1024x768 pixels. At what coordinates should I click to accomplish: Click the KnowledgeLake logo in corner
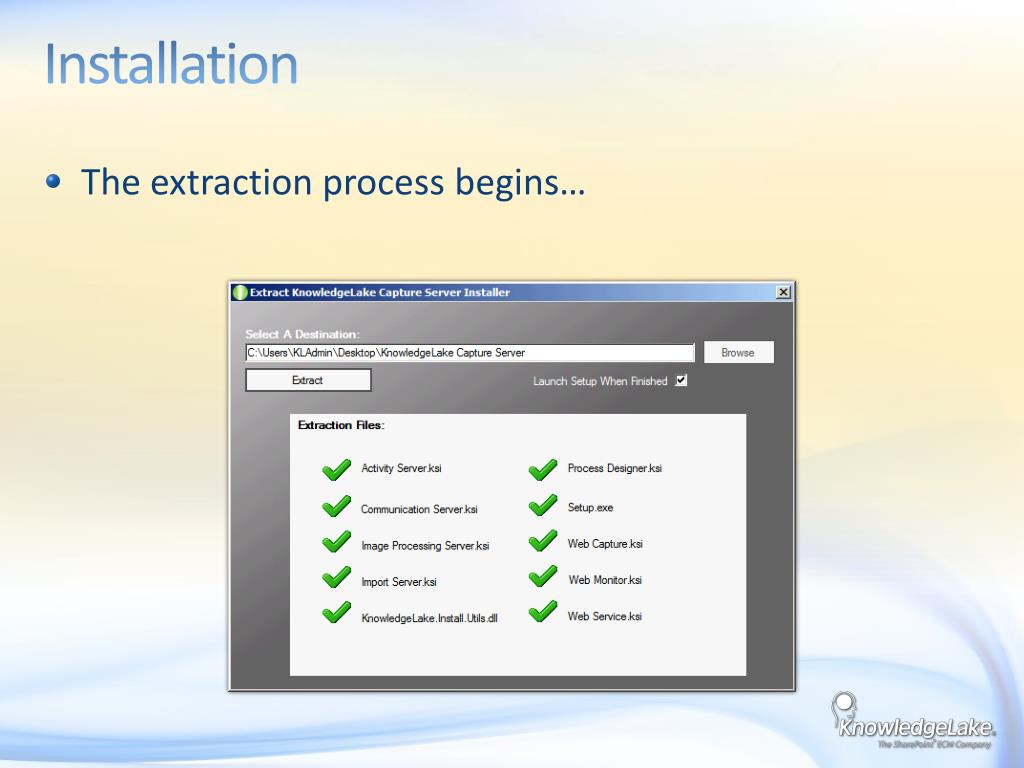tap(914, 721)
